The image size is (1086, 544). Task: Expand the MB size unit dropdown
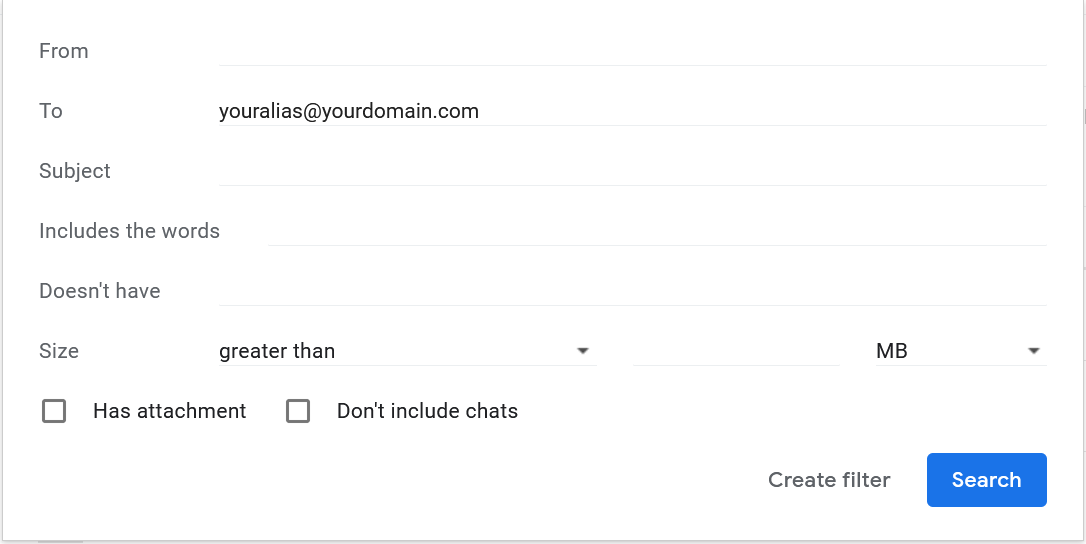[x=960, y=351]
